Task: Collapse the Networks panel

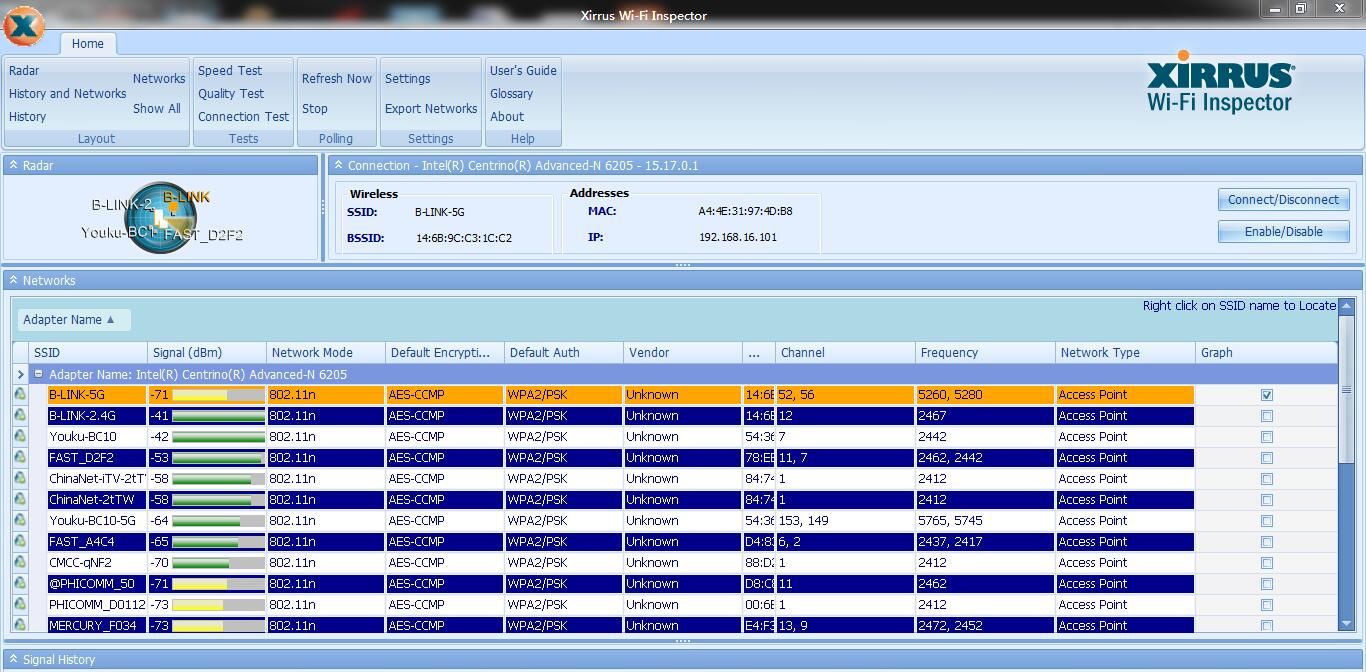Action: 14,280
